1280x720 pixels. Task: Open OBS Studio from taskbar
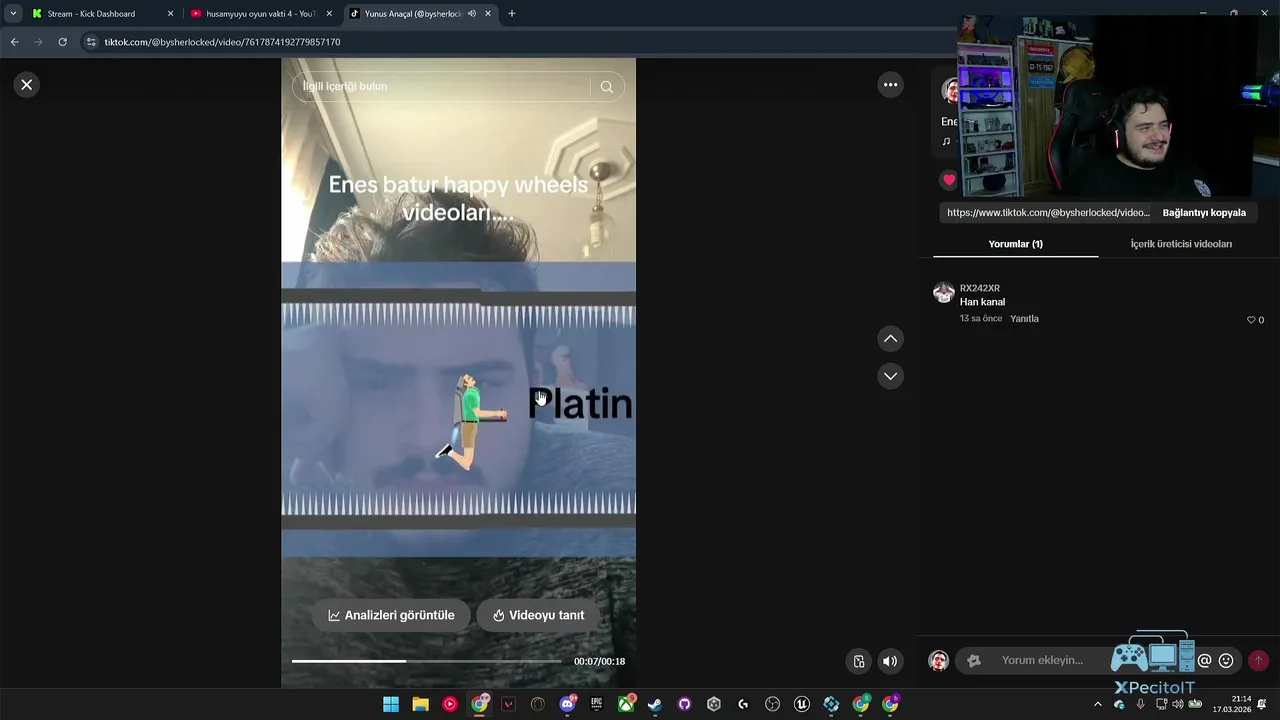772,704
